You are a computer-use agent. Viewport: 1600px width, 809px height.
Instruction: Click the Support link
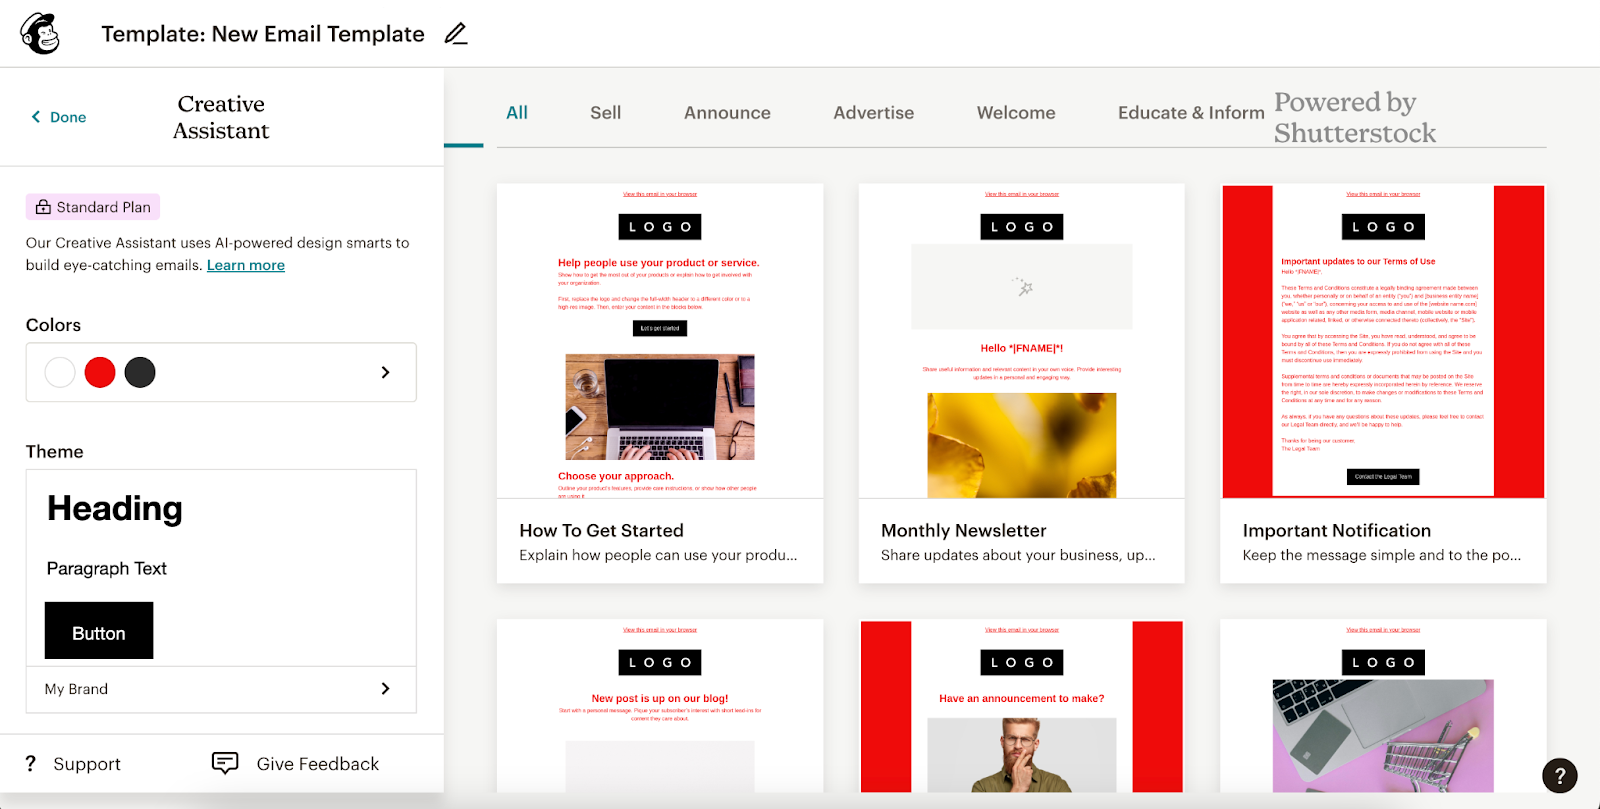(87, 764)
